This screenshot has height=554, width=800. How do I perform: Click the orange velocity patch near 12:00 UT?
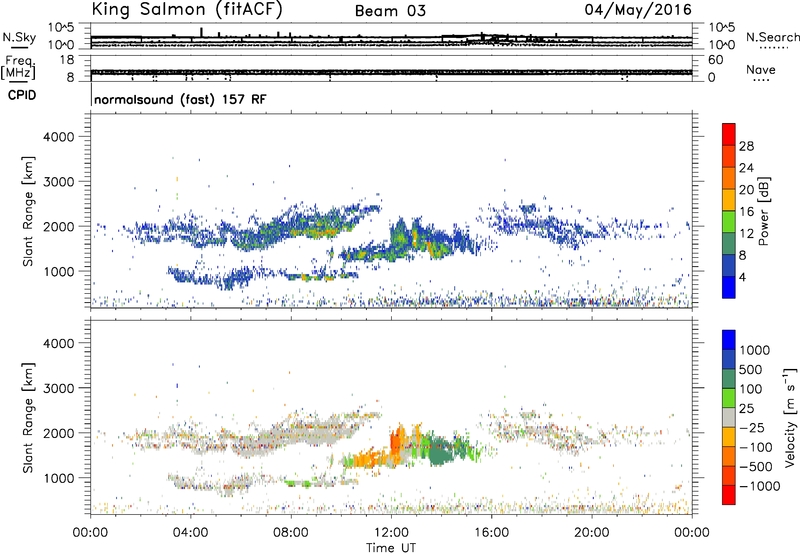[396, 441]
